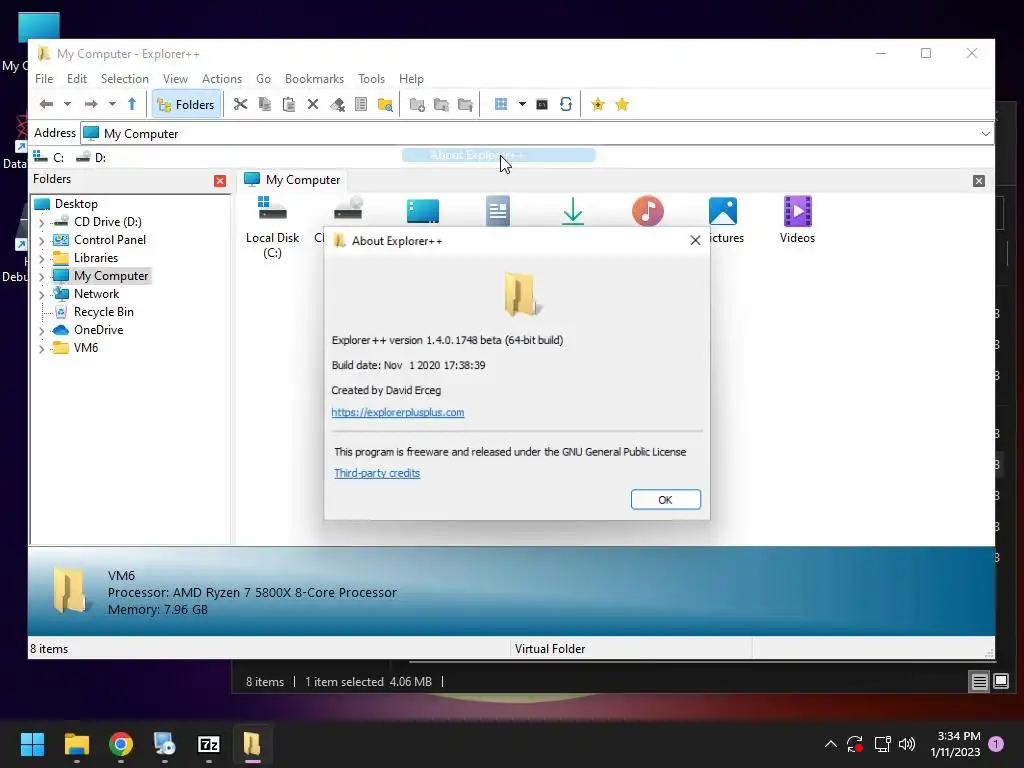
Task: Expand CD Drive (D:) tree node
Action: click(42, 223)
